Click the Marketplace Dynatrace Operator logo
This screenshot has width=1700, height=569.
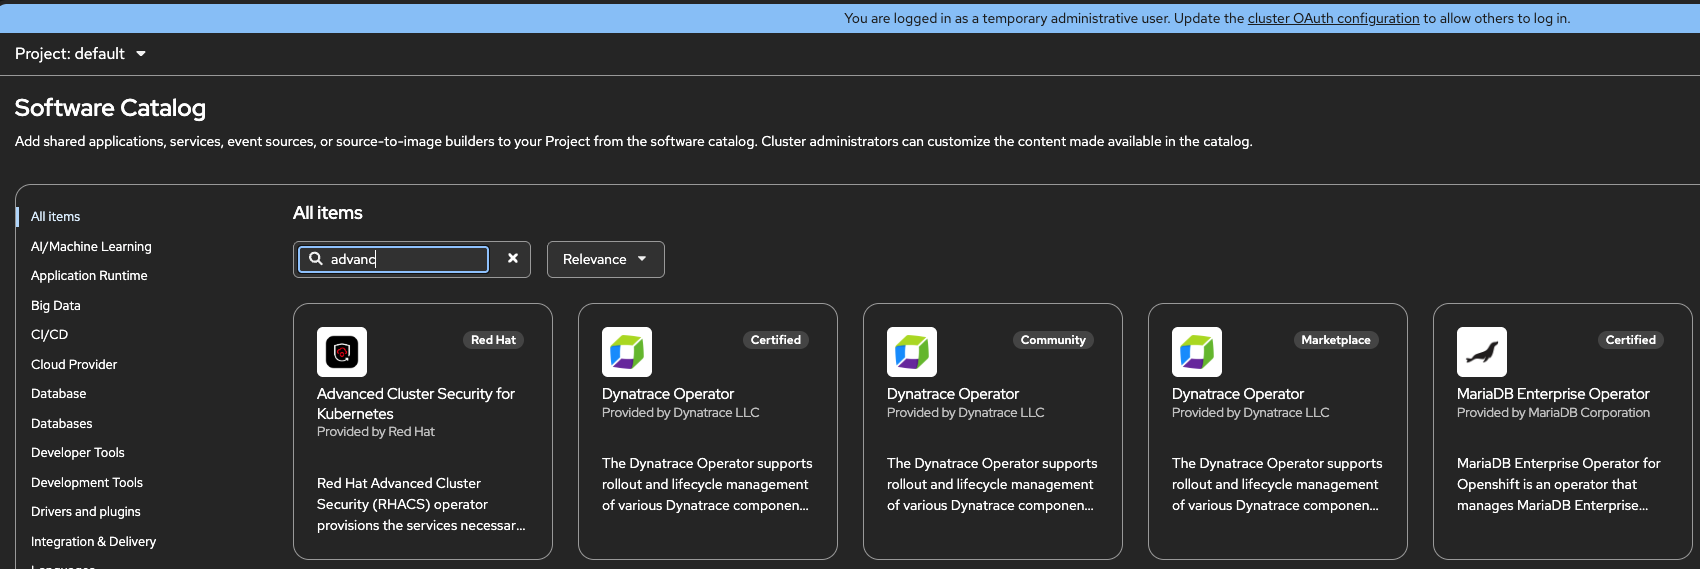1197,352
